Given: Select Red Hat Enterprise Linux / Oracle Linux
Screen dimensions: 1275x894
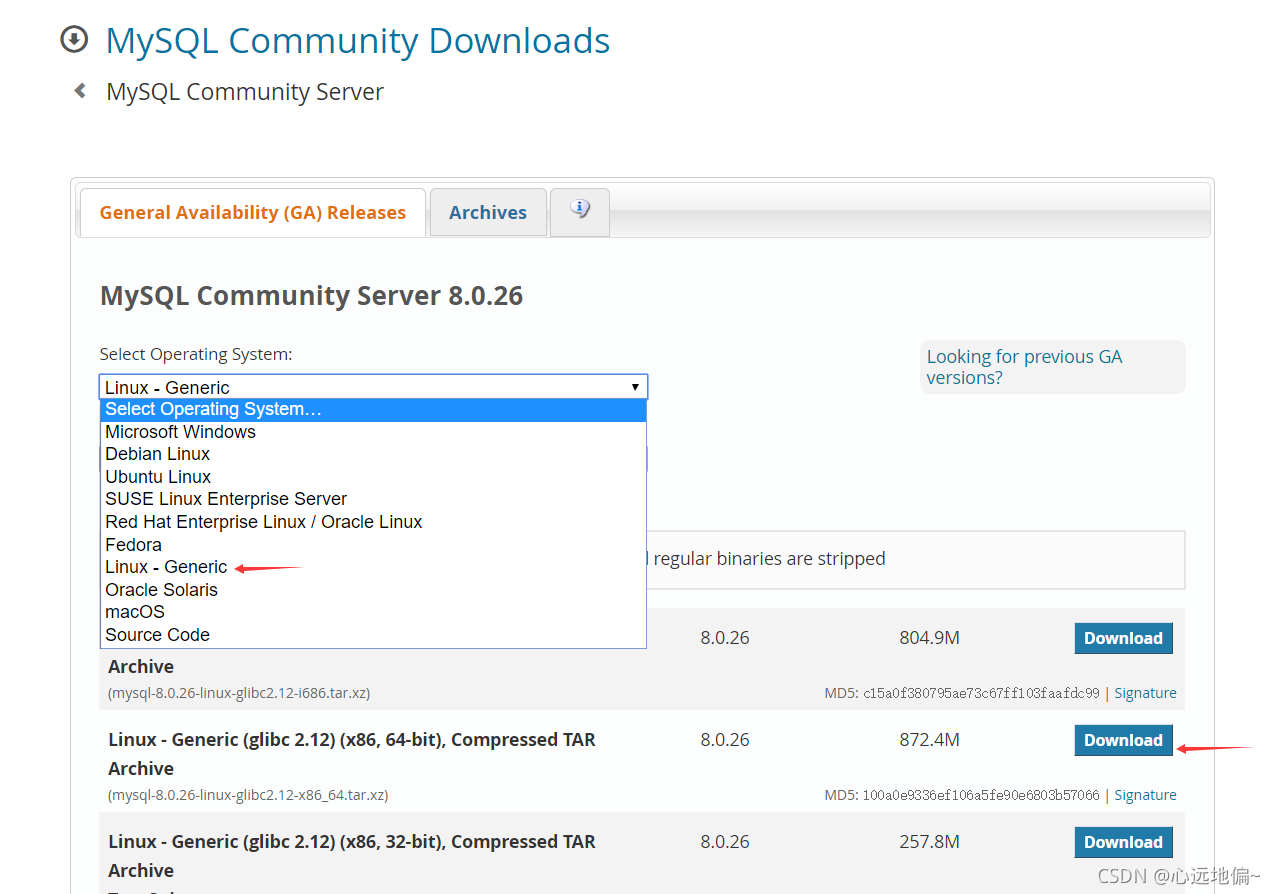Looking at the screenshot, I should click(373, 522).
